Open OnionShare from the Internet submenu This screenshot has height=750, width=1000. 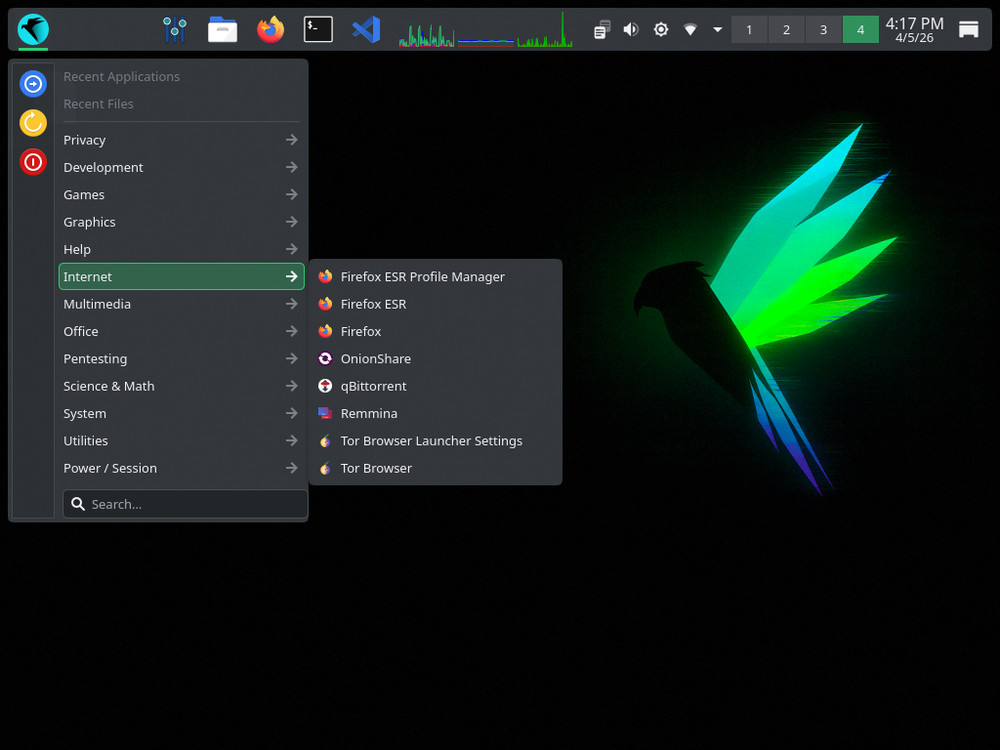click(375, 358)
